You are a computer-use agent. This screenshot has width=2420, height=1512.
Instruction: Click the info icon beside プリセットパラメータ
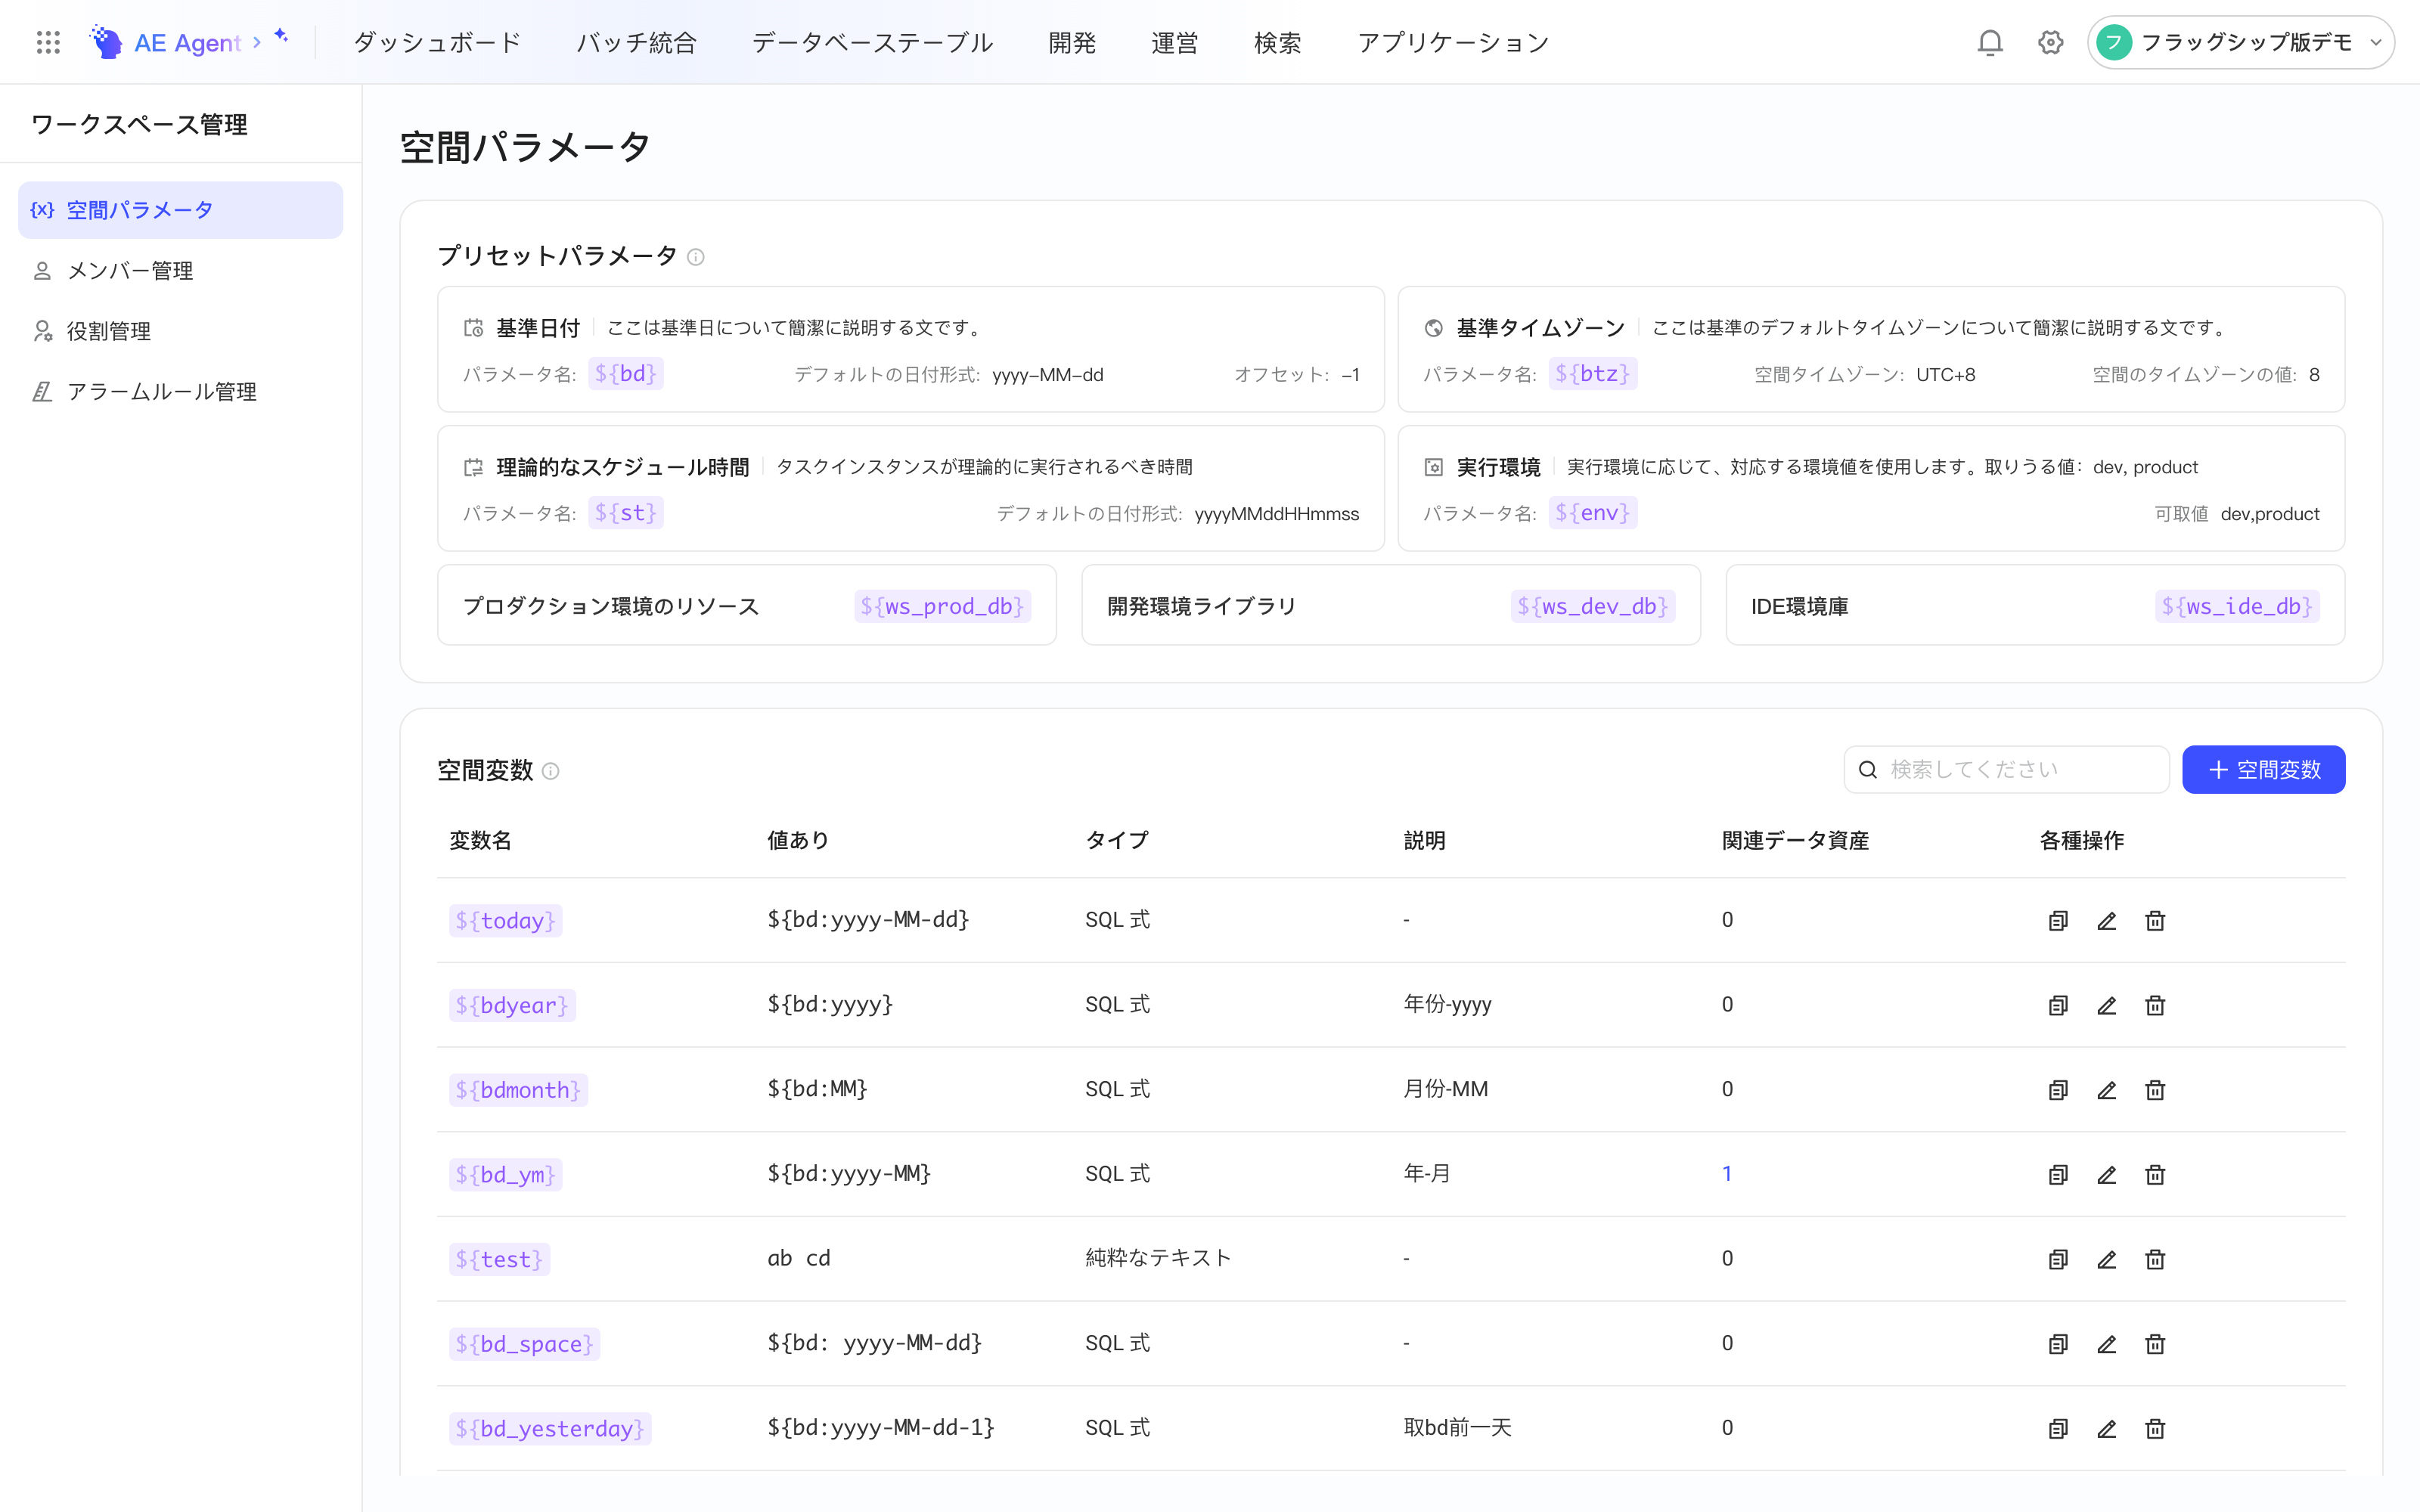pyautogui.click(x=696, y=257)
